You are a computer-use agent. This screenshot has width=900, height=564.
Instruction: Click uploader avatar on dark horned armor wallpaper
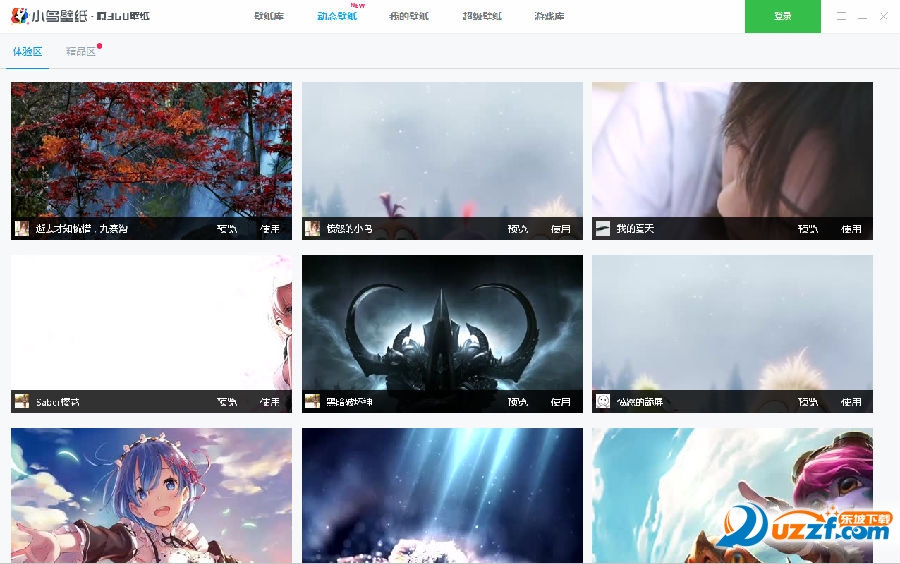coord(312,401)
